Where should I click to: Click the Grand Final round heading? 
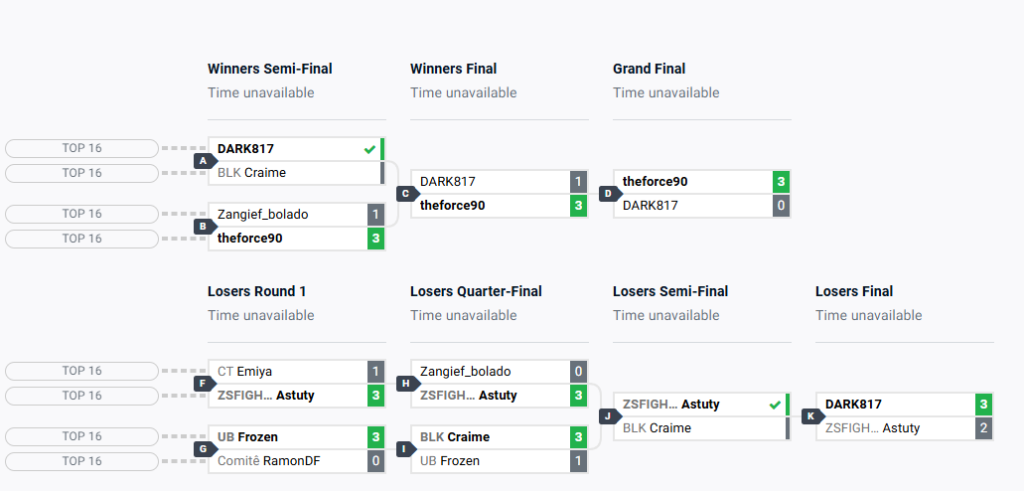point(649,69)
